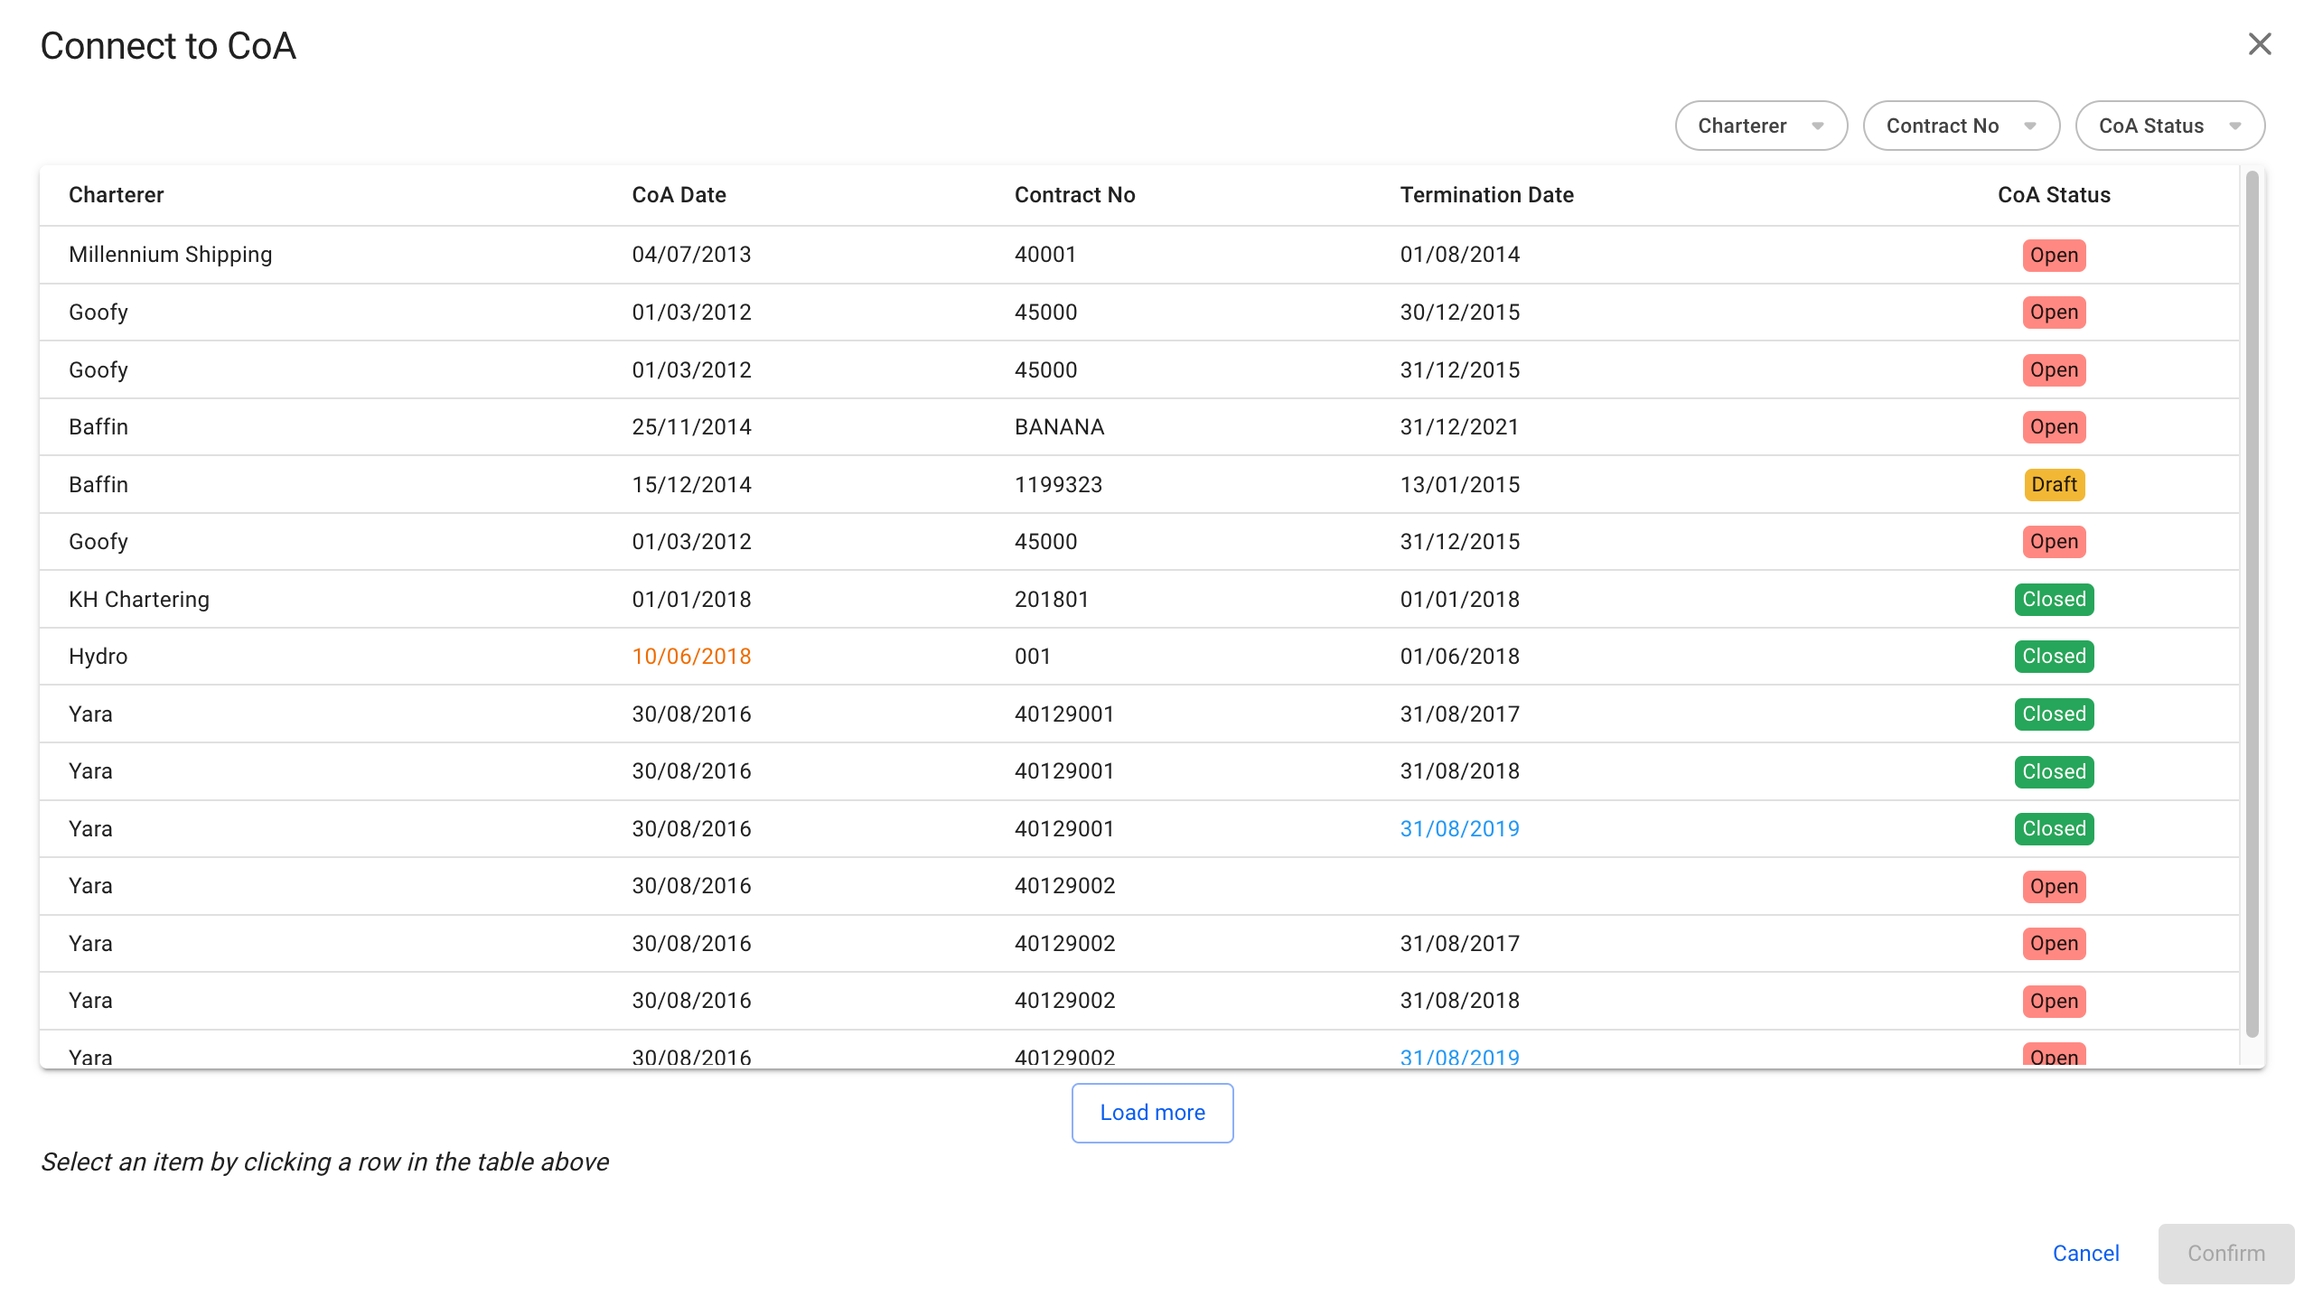Click the Open badge for contract 40001
Screen dimensions: 2304x1297
[2053, 255]
